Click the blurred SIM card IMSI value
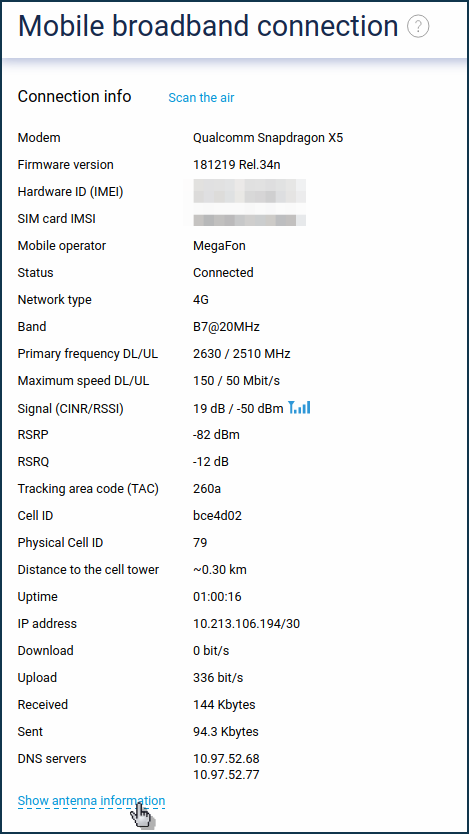The image size is (469, 834). [x=249, y=219]
